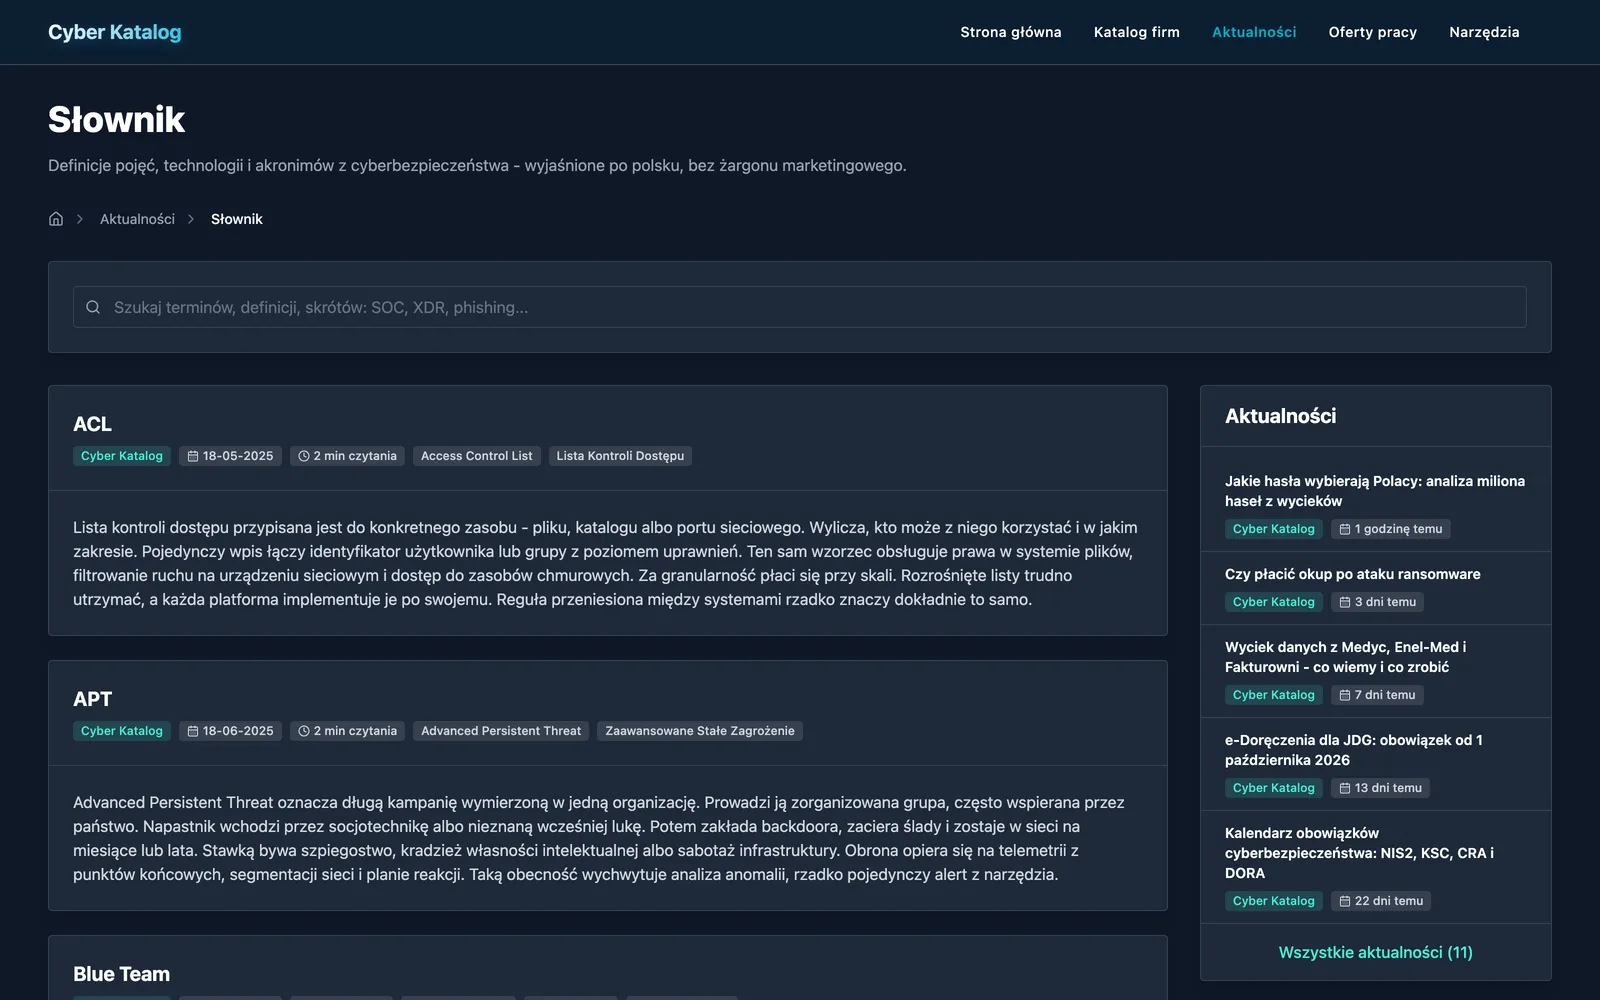Screen dimensions: 1600x1000
Task: Click calendar icon beside '13 dni temu'
Action: (1345, 788)
